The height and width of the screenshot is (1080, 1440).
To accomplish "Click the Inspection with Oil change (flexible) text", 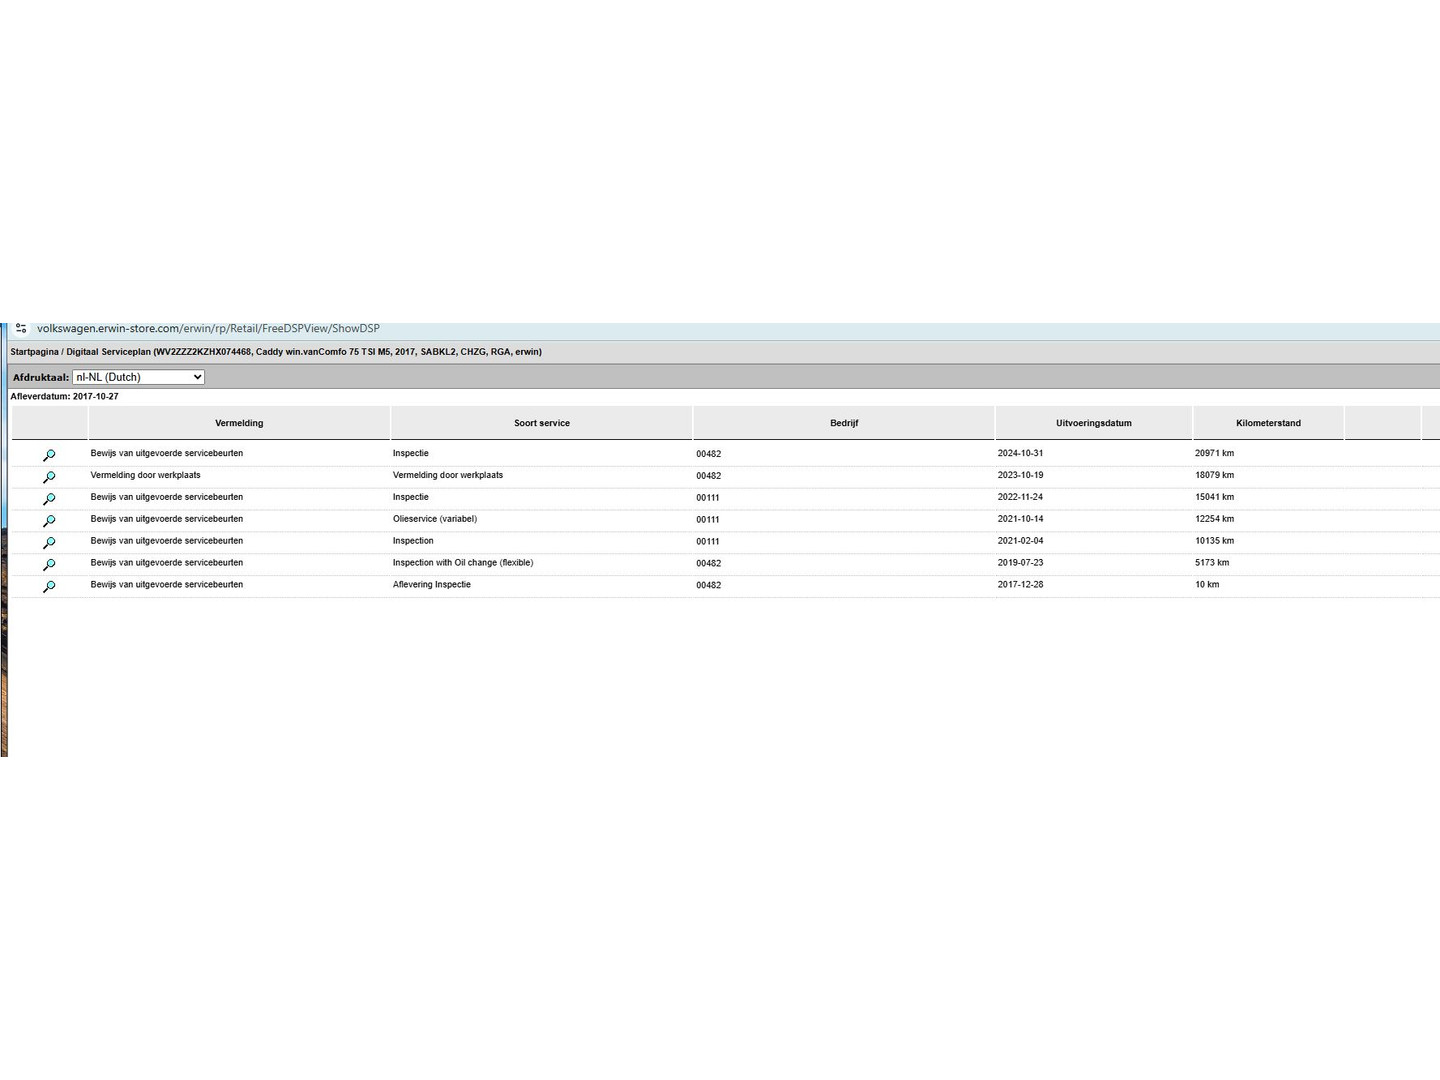I will click(462, 563).
